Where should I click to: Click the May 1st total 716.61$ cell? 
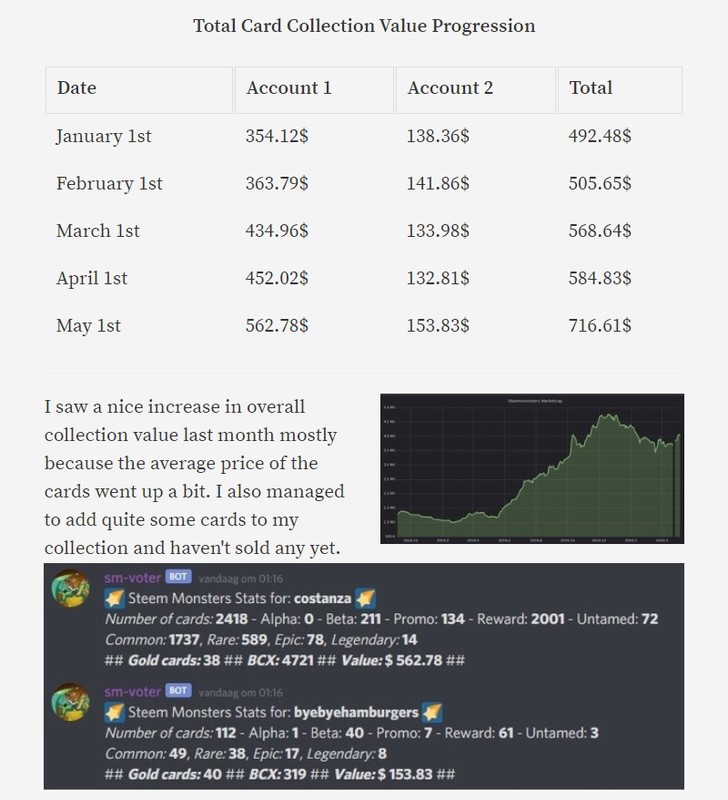pos(600,326)
